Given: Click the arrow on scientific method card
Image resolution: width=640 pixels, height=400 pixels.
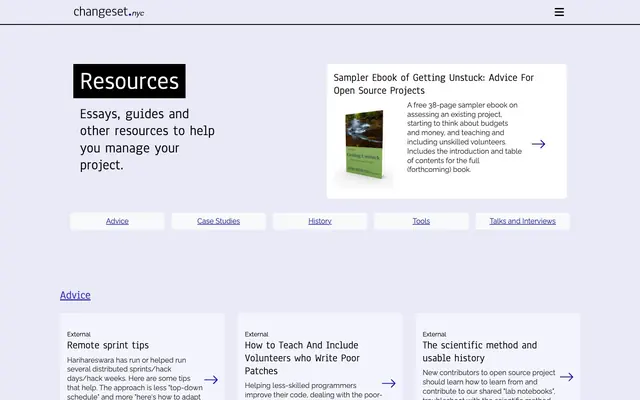Looking at the screenshot, I should tap(567, 377).
